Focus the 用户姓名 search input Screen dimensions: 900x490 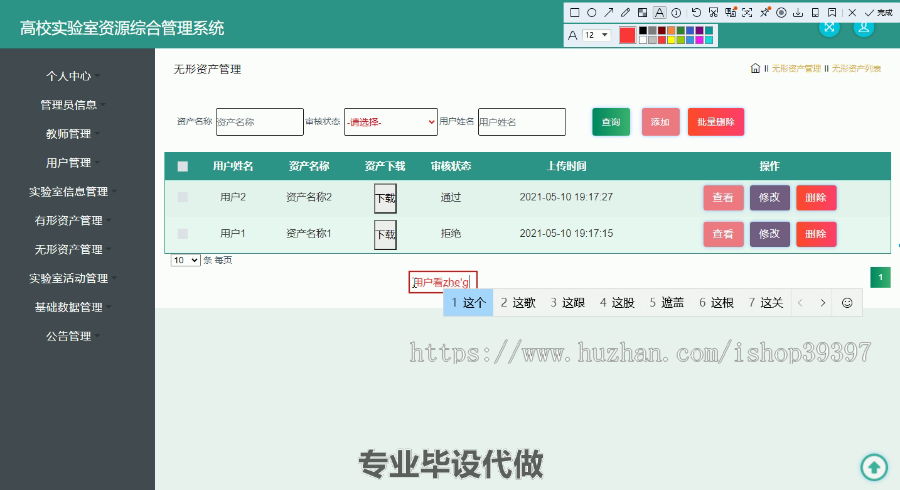click(522, 122)
